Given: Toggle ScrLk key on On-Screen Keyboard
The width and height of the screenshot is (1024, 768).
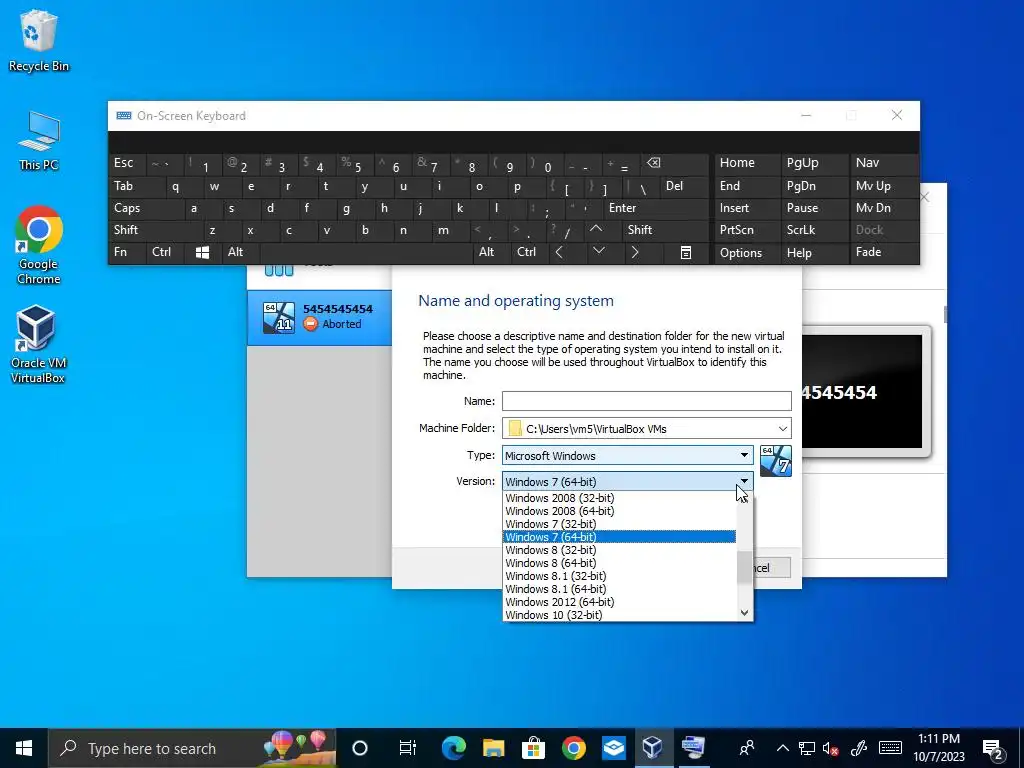Looking at the screenshot, I should point(812,230).
